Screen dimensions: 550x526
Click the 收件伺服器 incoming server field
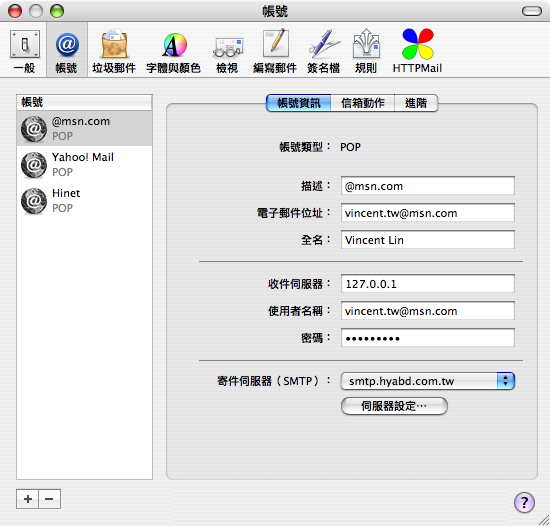click(x=428, y=284)
